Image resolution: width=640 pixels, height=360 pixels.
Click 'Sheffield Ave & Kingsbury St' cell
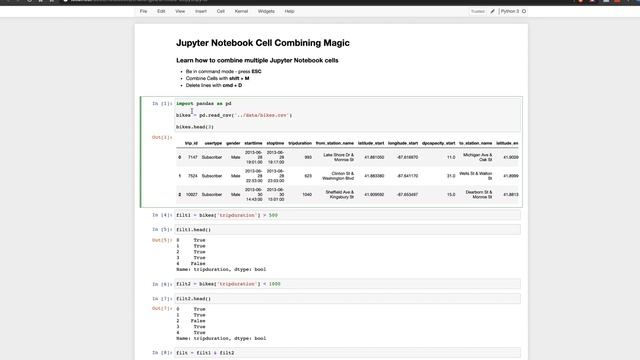[340, 195]
